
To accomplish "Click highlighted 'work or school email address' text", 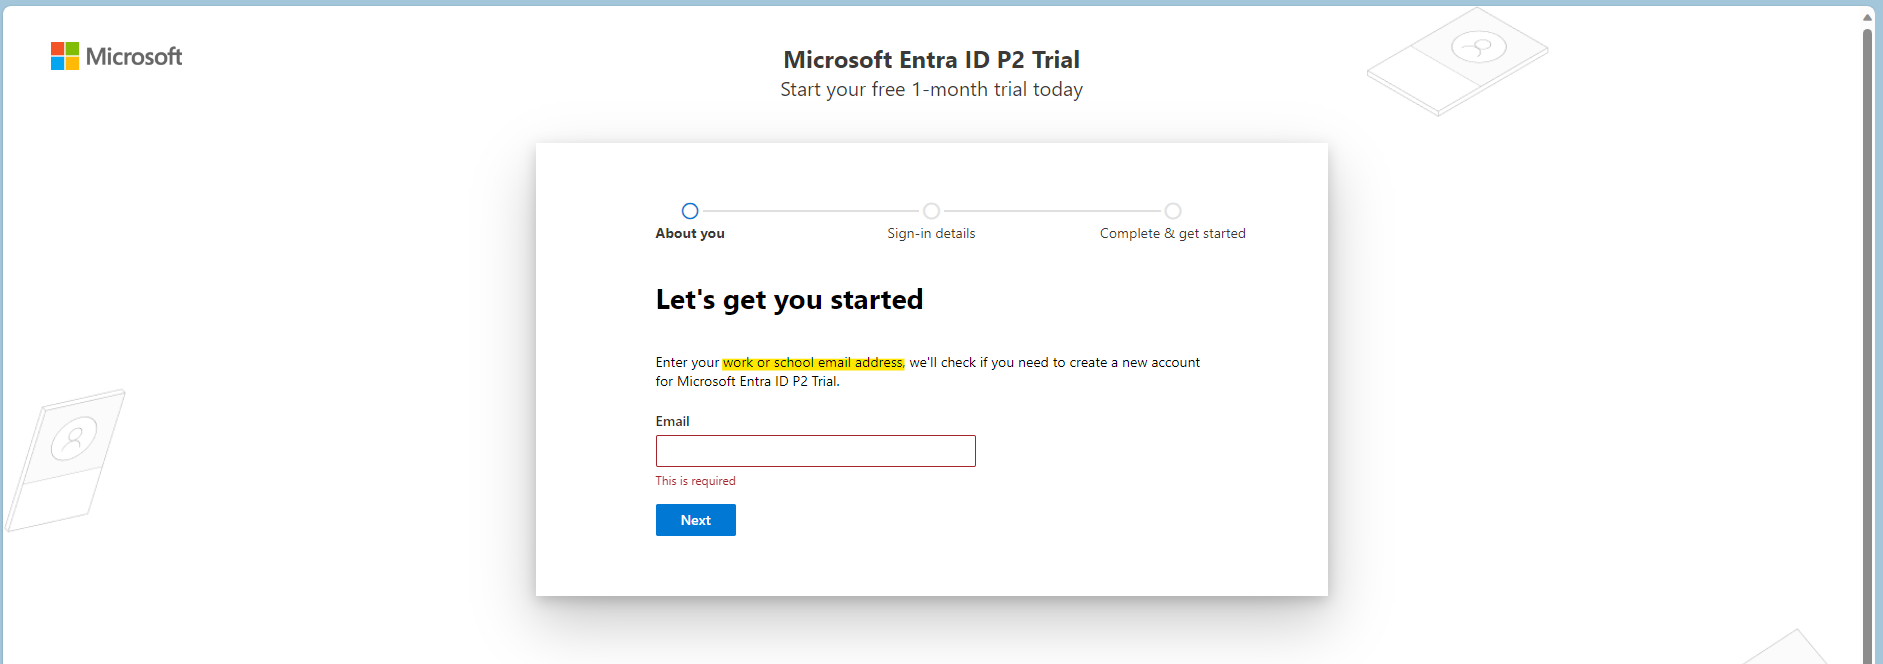I will click(x=813, y=363).
